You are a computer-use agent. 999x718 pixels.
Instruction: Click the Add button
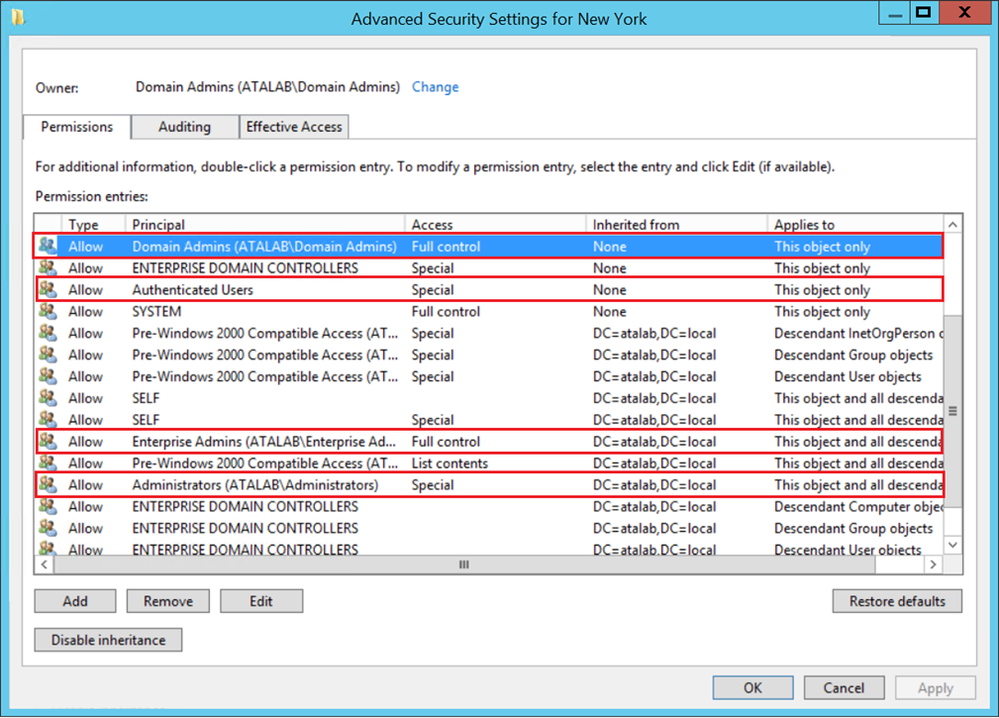75,601
